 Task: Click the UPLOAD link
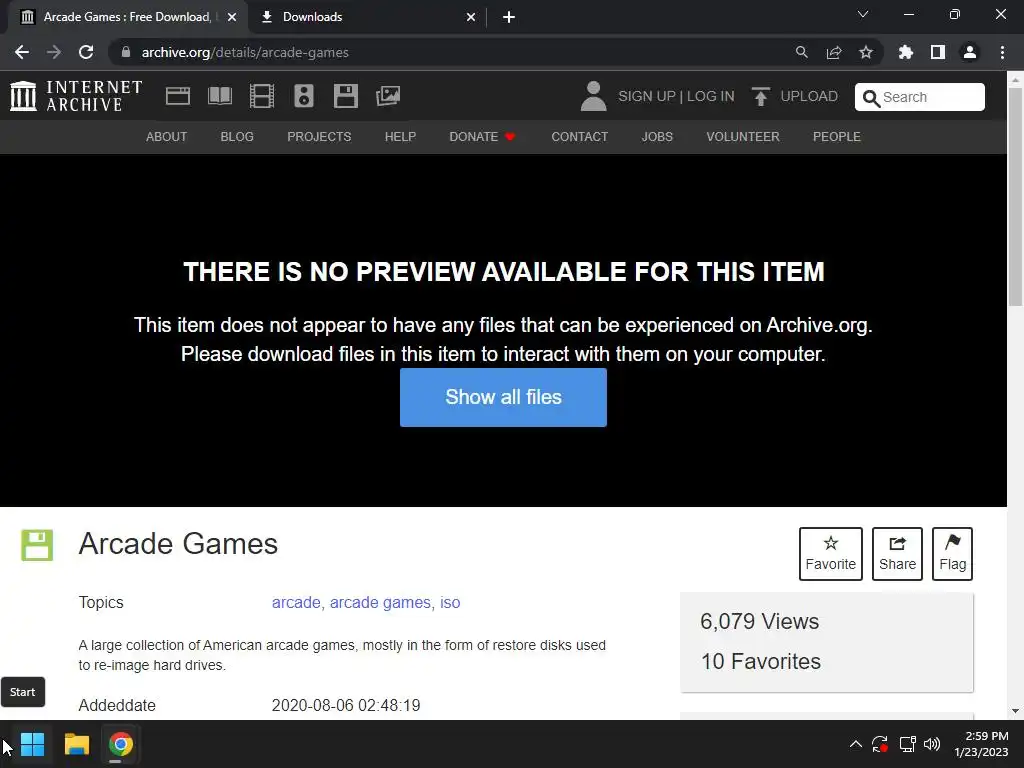808,96
